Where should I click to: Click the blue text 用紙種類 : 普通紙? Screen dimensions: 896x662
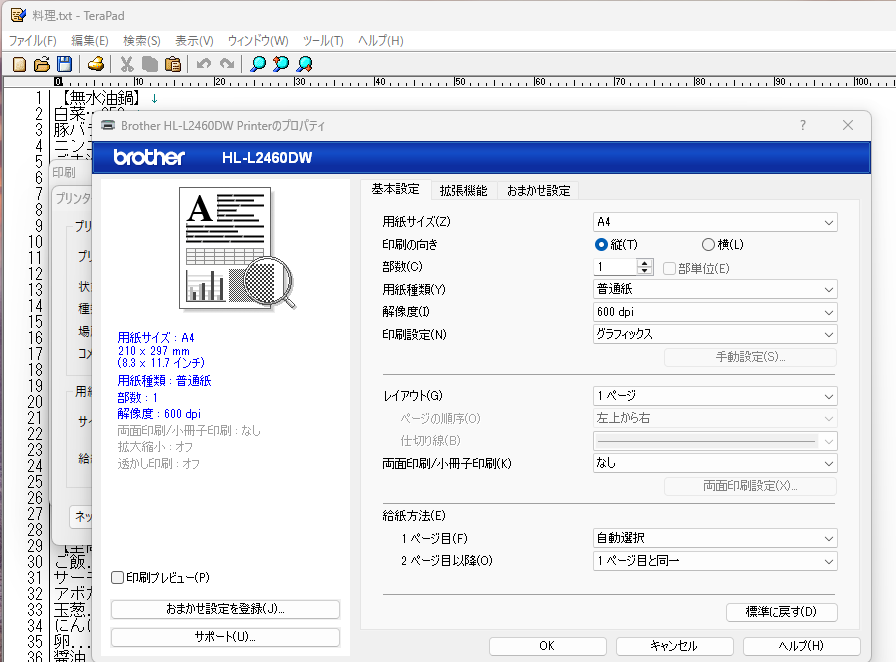click(165, 381)
